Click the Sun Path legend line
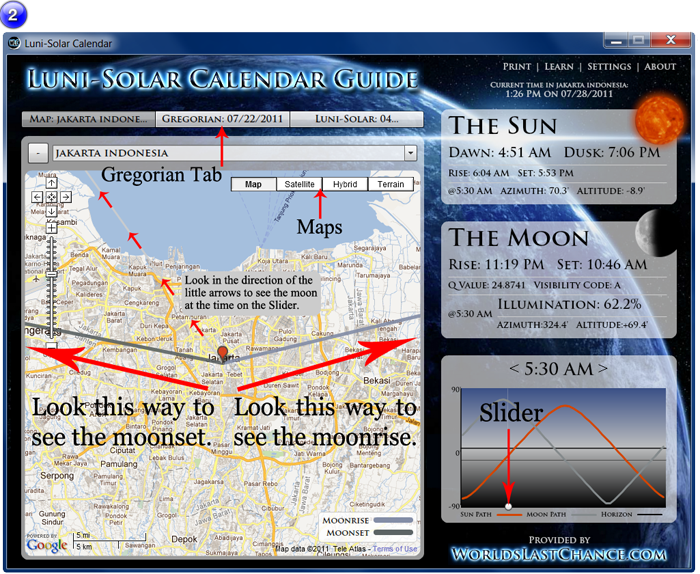The image size is (700, 574). pos(509,515)
